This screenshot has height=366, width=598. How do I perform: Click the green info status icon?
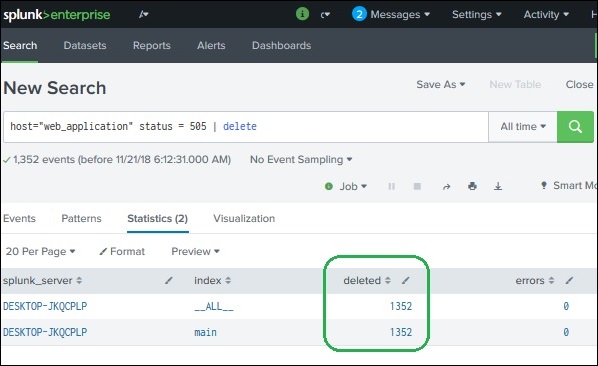pyautogui.click(x=302, y=14)
